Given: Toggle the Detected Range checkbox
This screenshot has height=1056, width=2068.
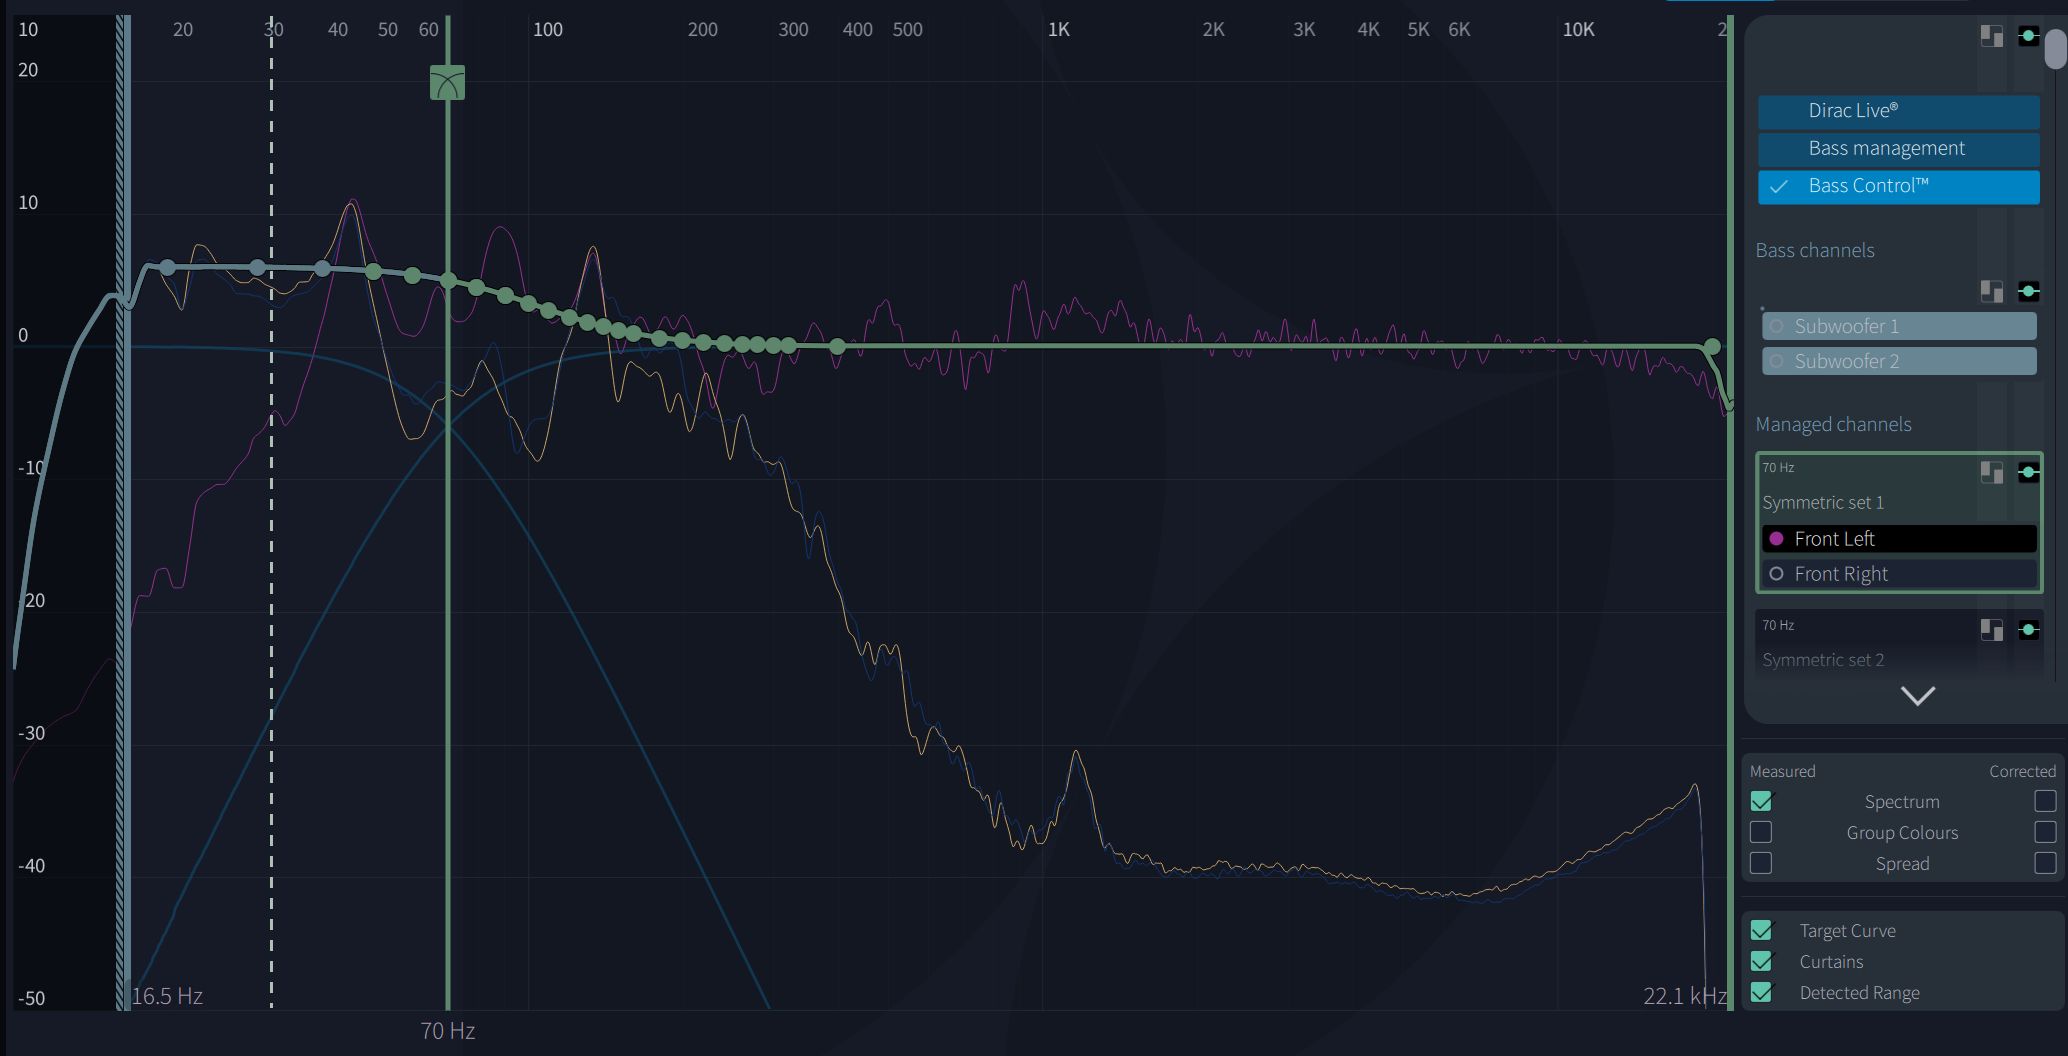Looking at the screenshot, I should click(x=1761, y=992).
